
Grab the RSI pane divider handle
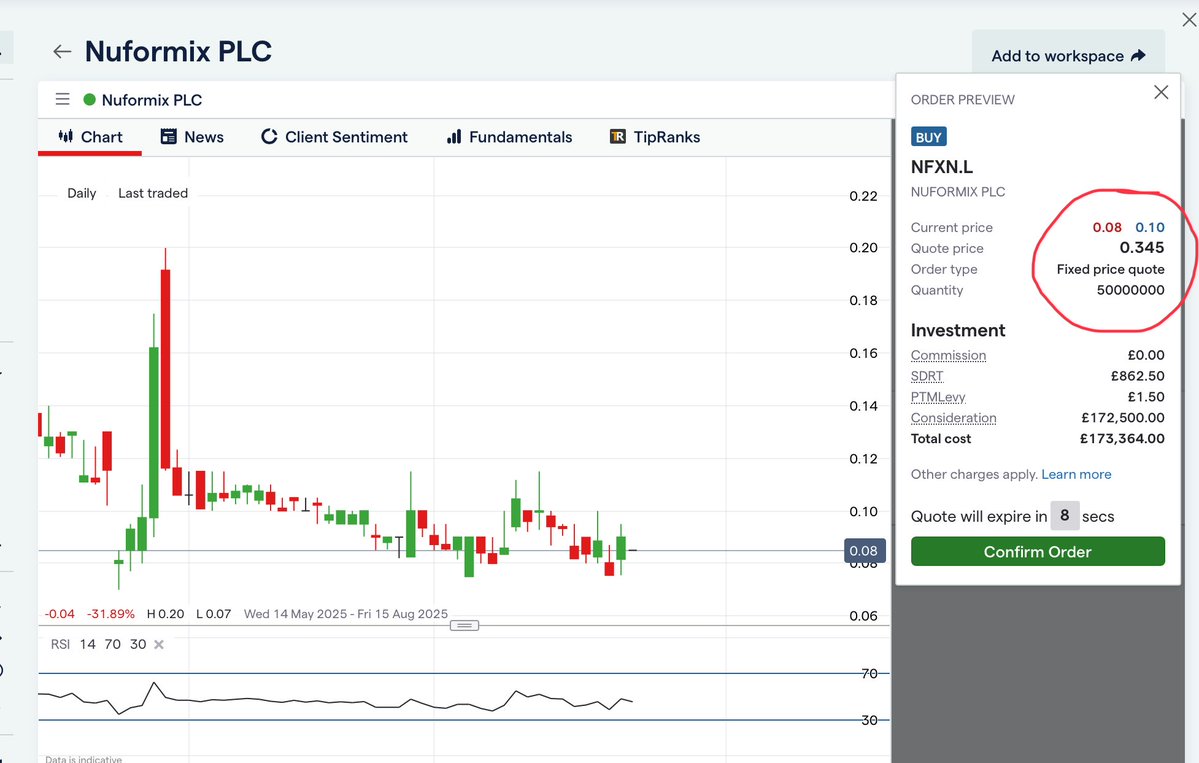pos(464,625)
